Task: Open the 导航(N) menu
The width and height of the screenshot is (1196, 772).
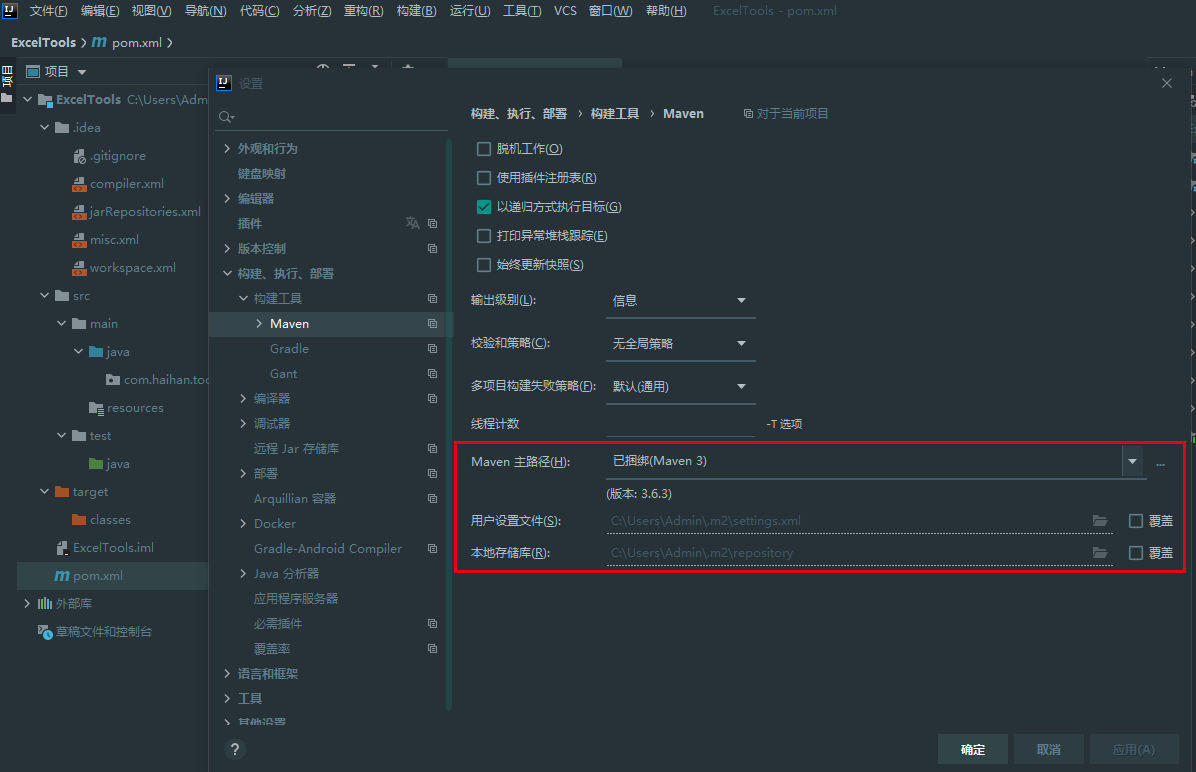Action: click(x=205, y=11)
